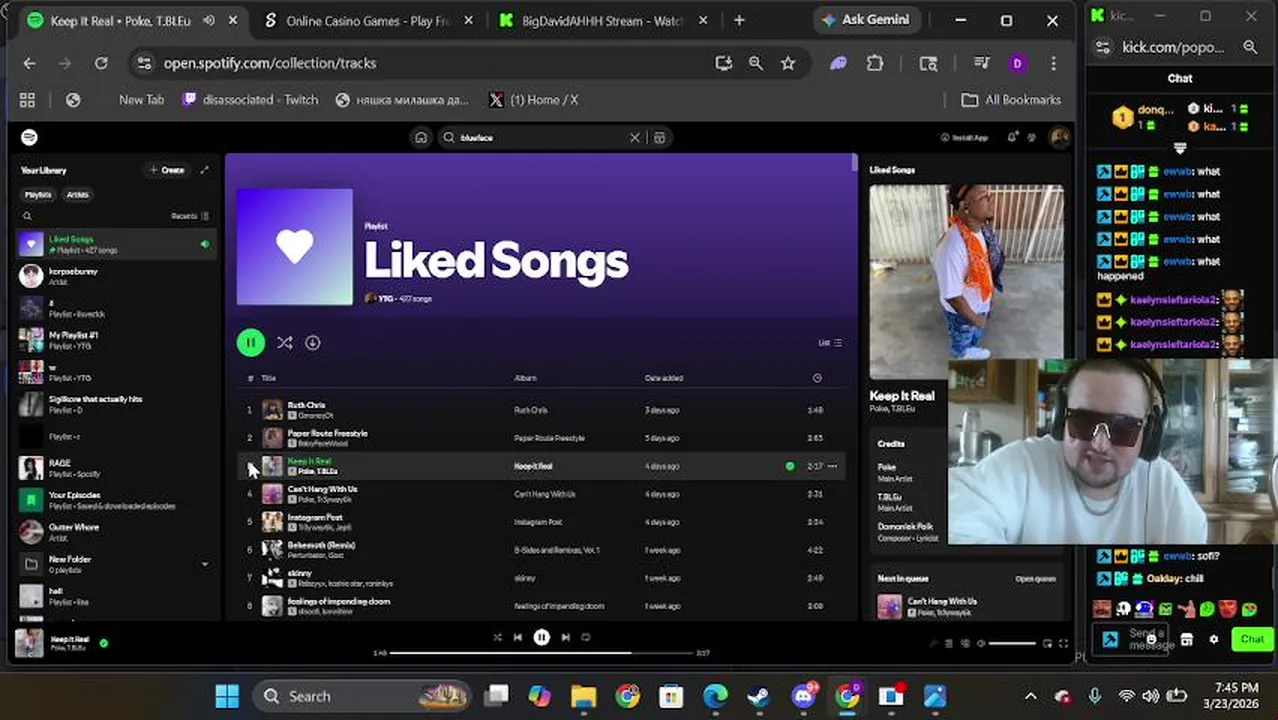Toggle repeat in bottom player bar
1278x720 pixels.
tap(586, 637)
